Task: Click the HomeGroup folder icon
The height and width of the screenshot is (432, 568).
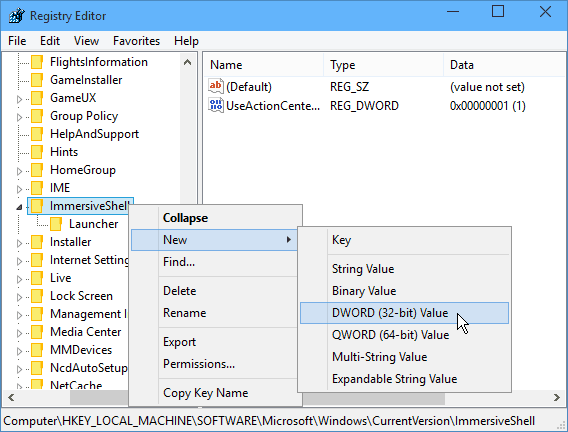Action: (x=37, y=170)
